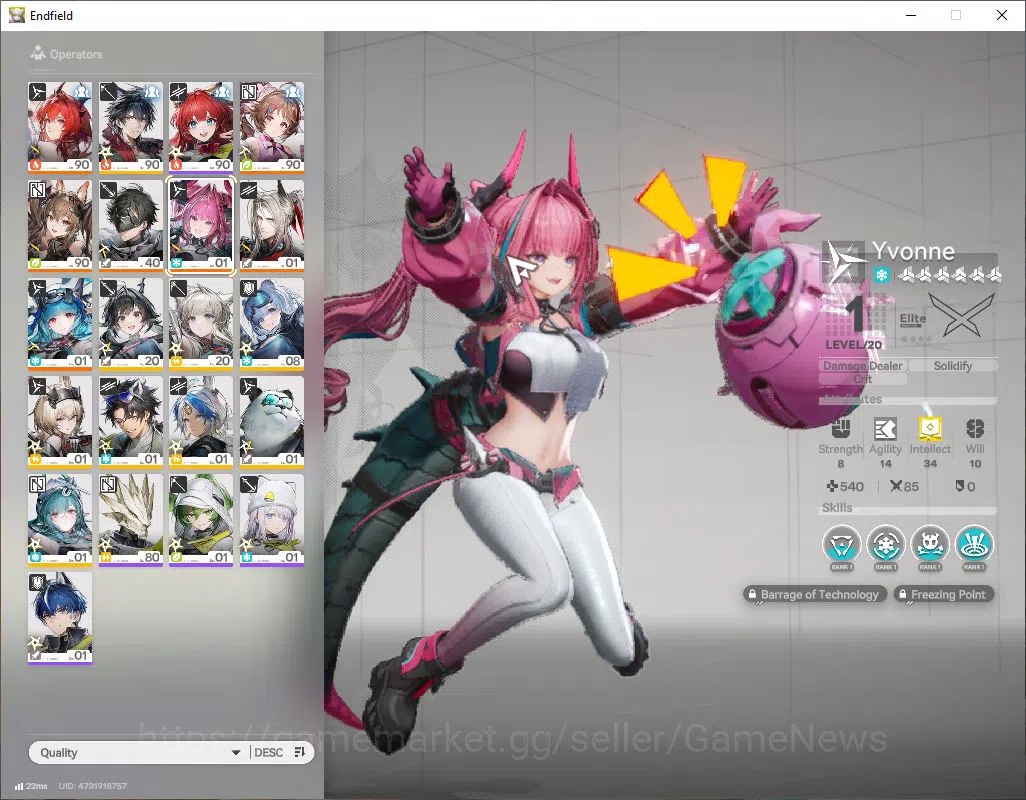Select the blue-haired goggles operator card

tap(60, 323)
